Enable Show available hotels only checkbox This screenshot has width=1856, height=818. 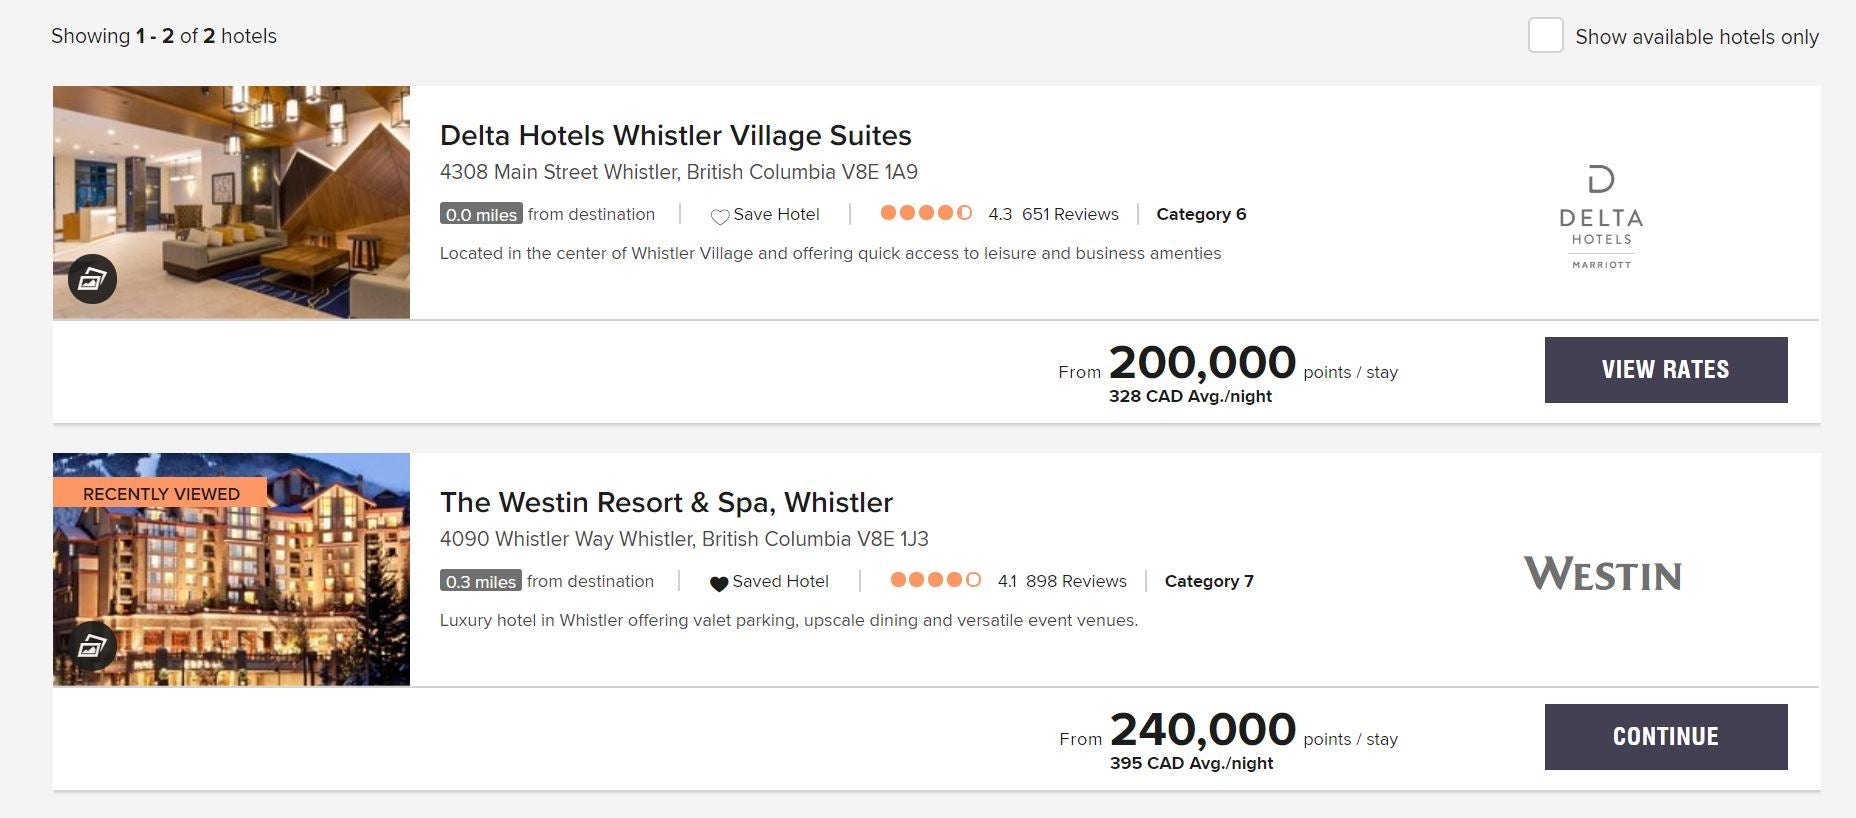1545,36
